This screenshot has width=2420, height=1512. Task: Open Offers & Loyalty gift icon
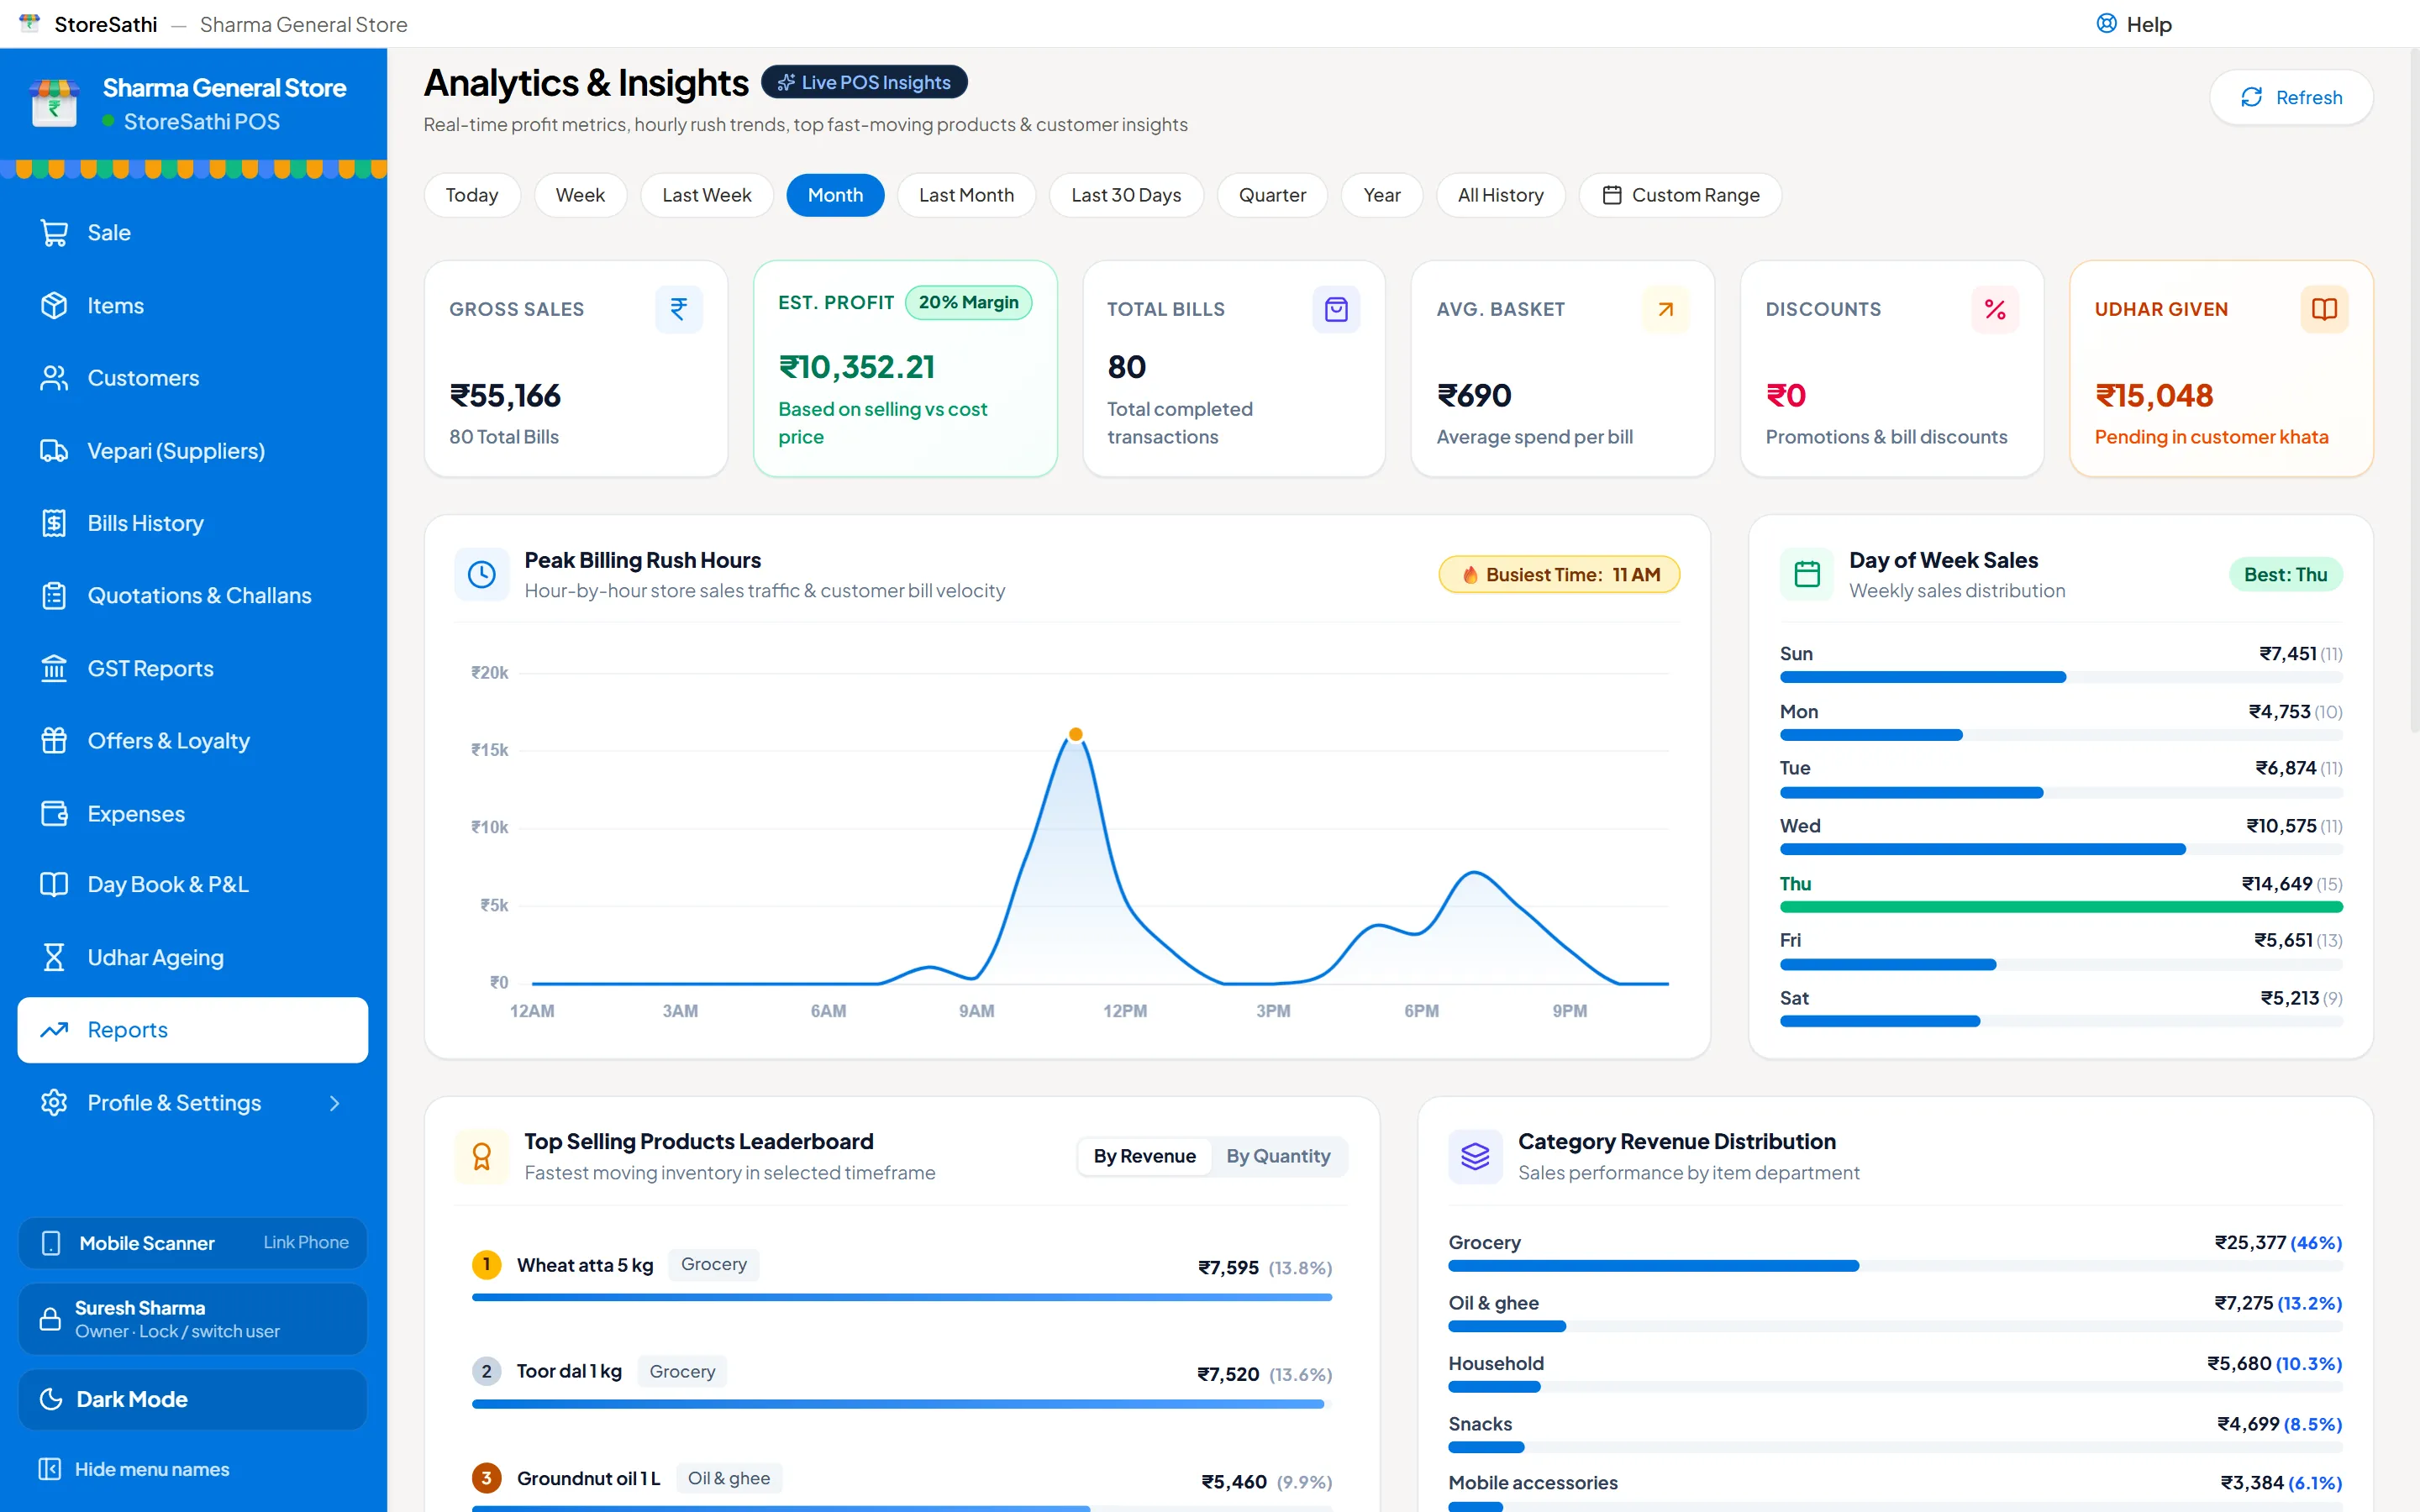54,741
